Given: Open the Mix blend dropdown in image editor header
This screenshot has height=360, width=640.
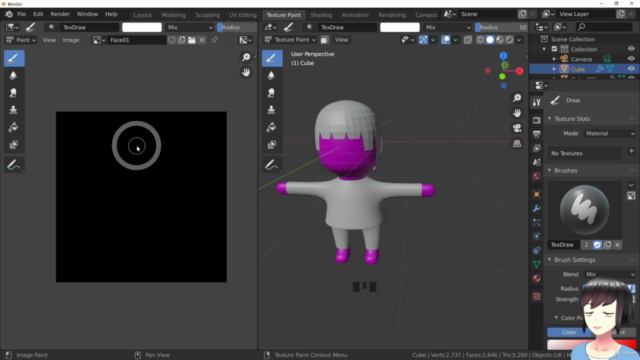Looking at the screenshot, I should (190, 27).
